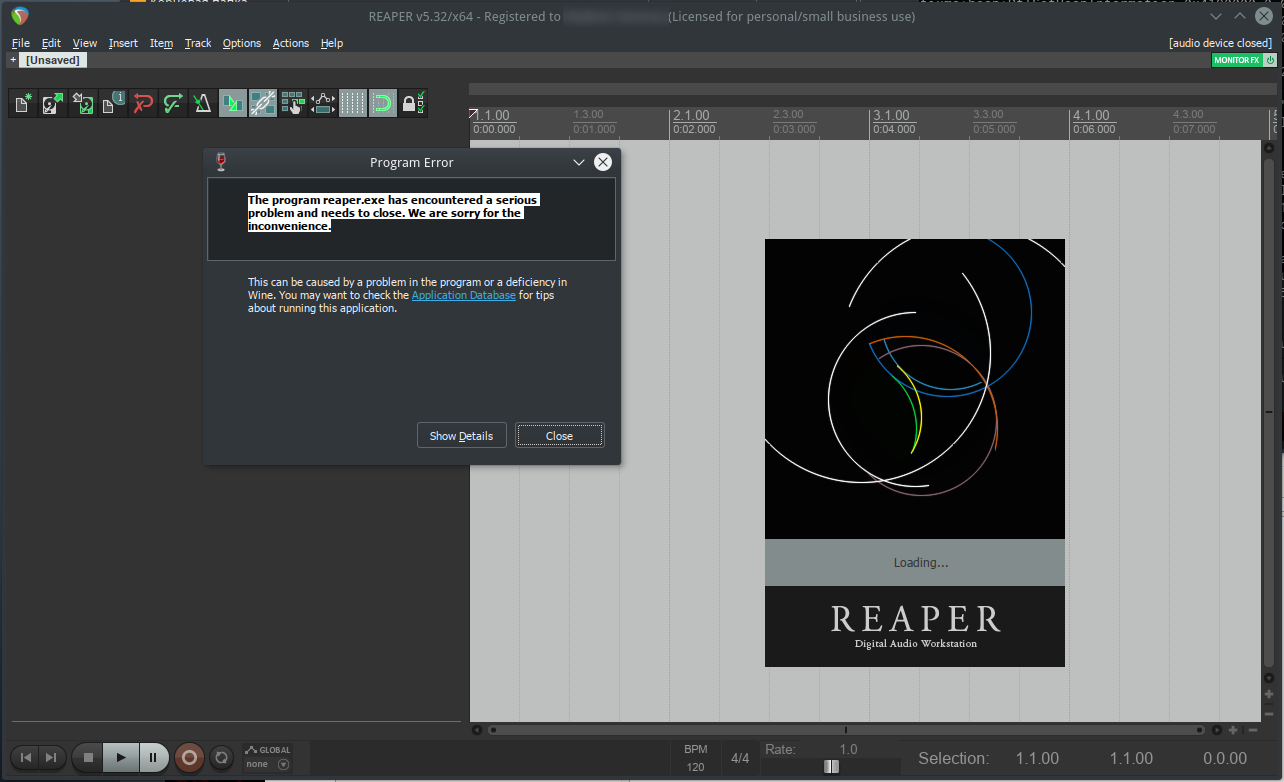1284x782 pixels.
Task: Toggle the metronome icon
Action: (202, 103)
